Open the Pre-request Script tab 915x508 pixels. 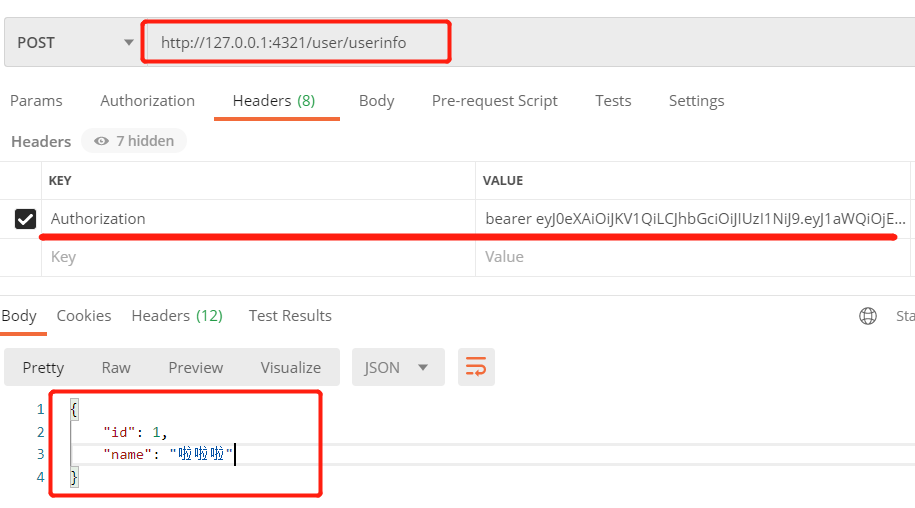(x=494, y=101)
